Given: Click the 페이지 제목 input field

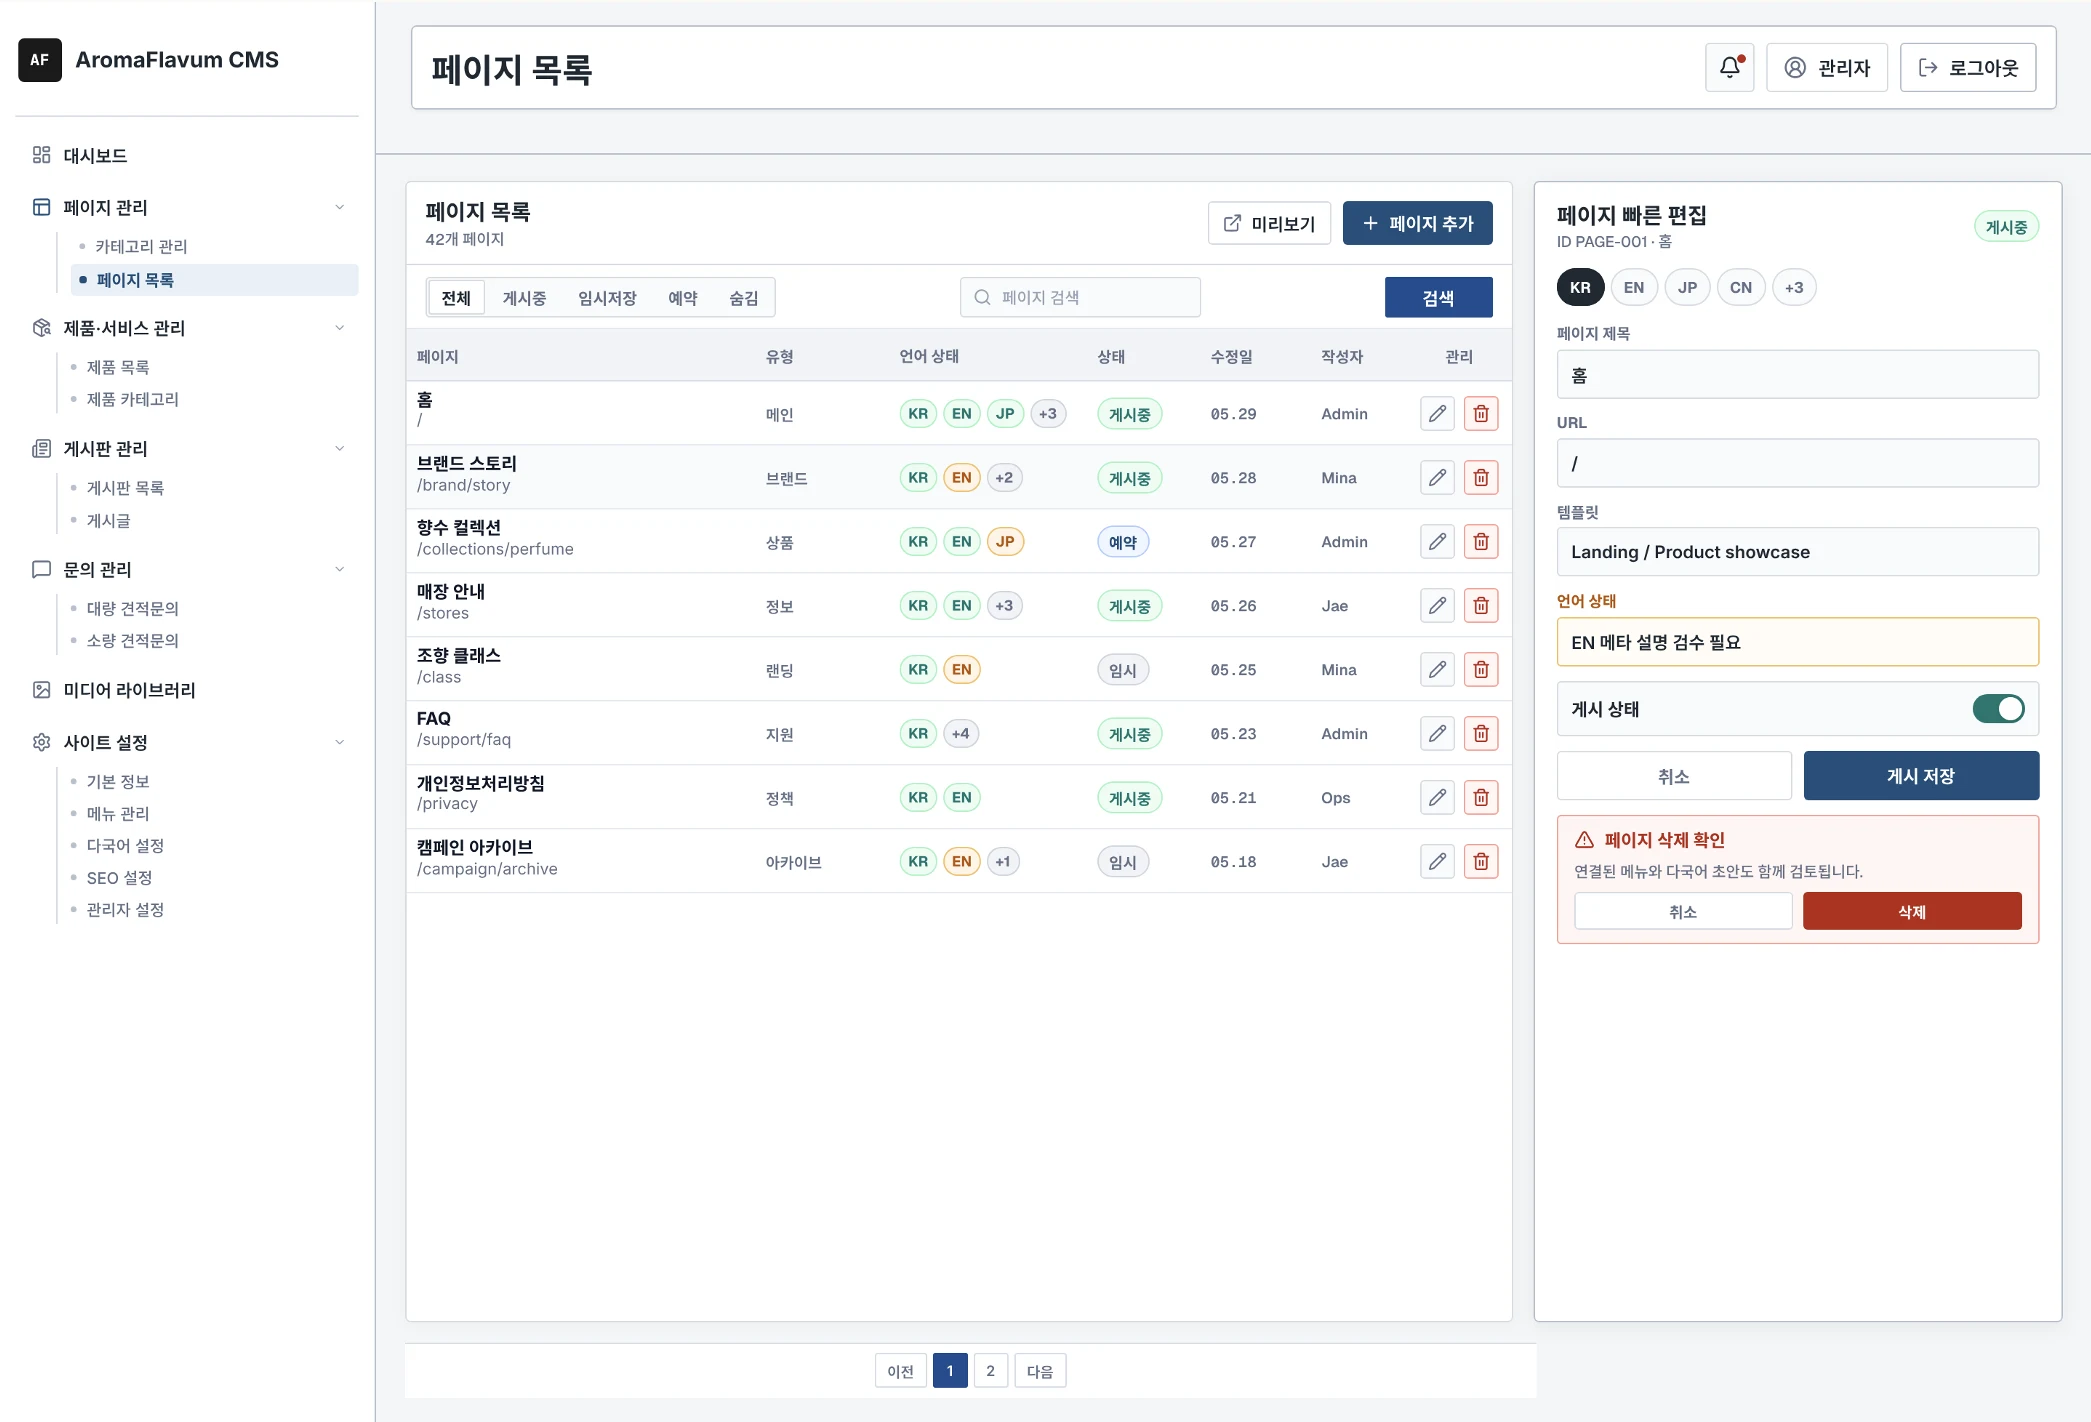Looking at the screenshot, I should (x=1798, y=375).
